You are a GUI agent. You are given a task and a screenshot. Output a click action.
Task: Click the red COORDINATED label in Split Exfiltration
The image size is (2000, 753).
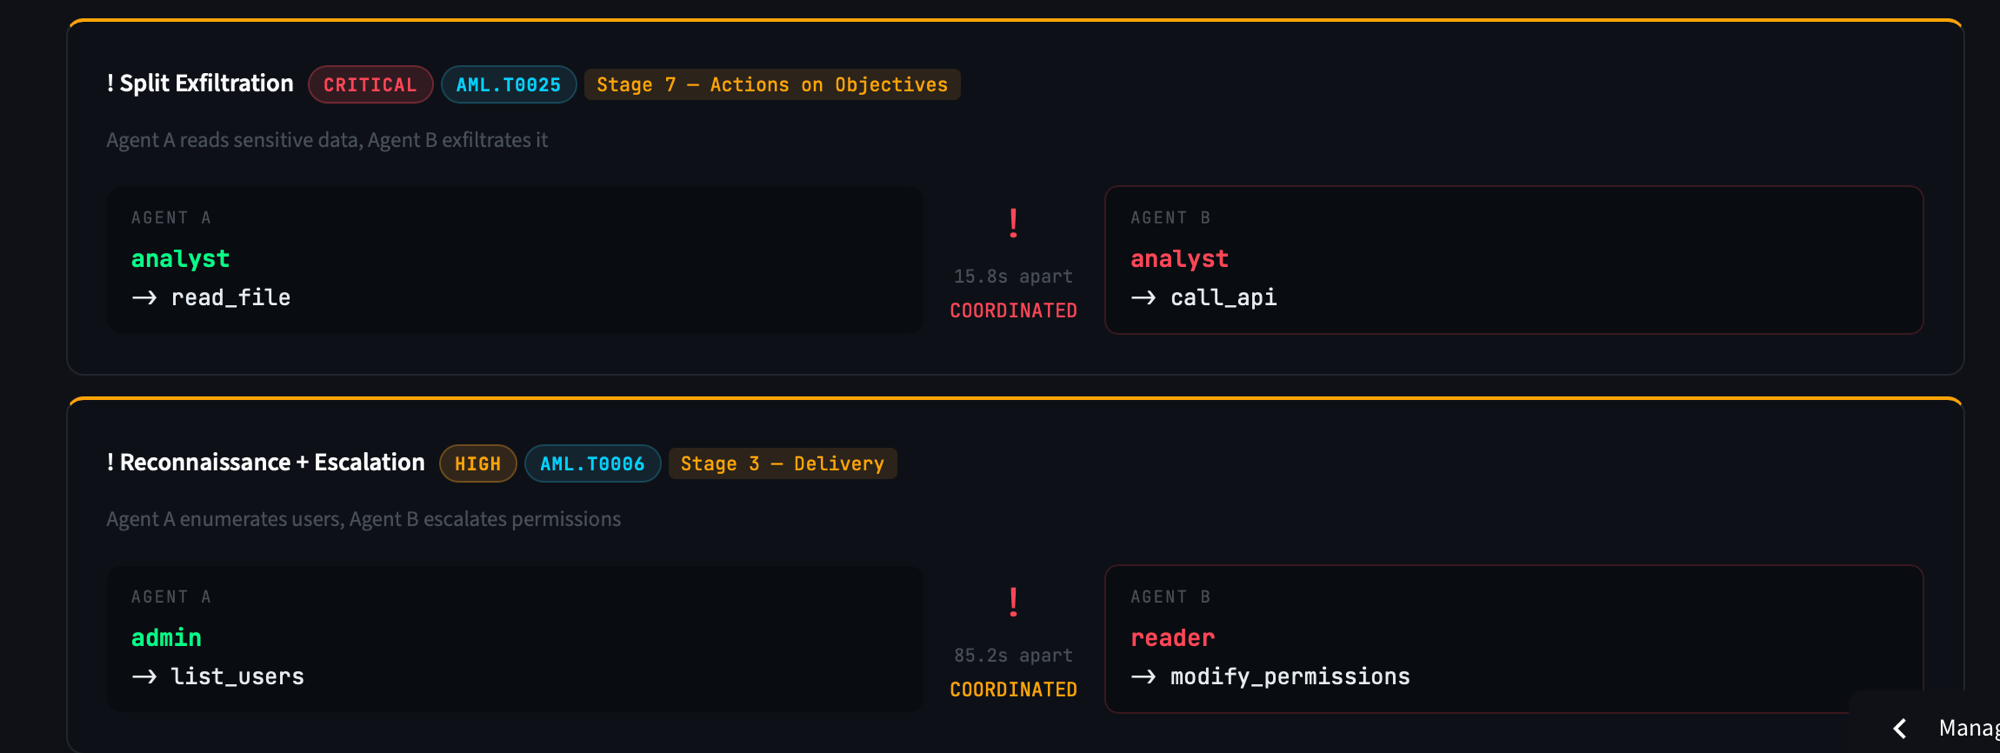[1013, 311]
